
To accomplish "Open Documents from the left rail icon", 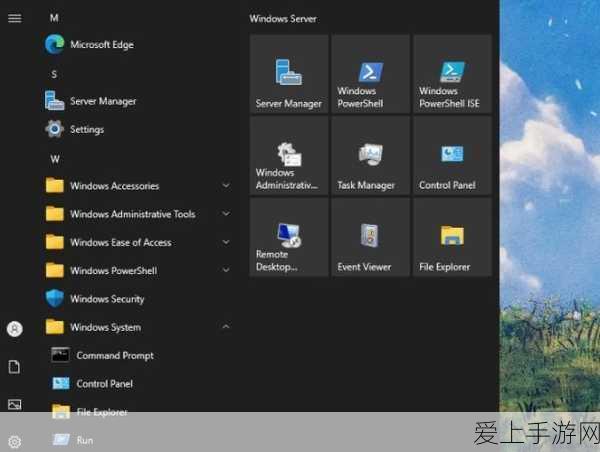I will click(15, 367).
